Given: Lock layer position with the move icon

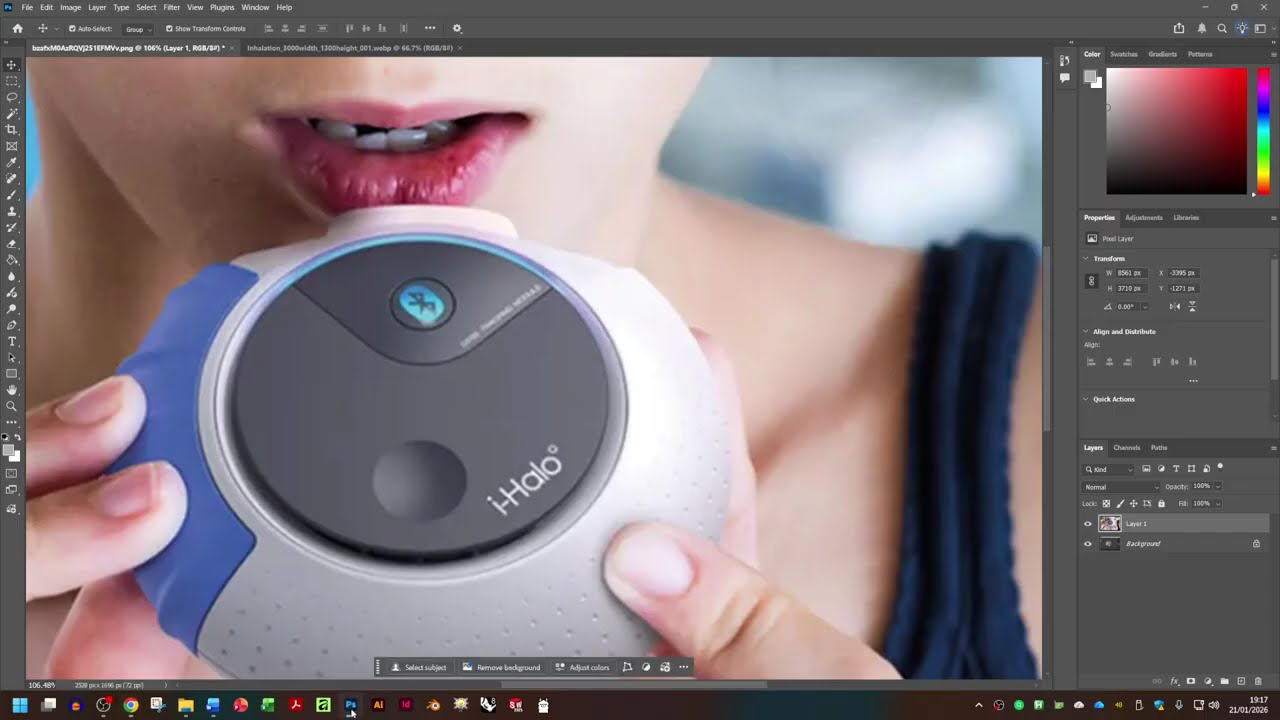Looking at the screenshot, I should pyautogui.click(x=1133, y=503).
